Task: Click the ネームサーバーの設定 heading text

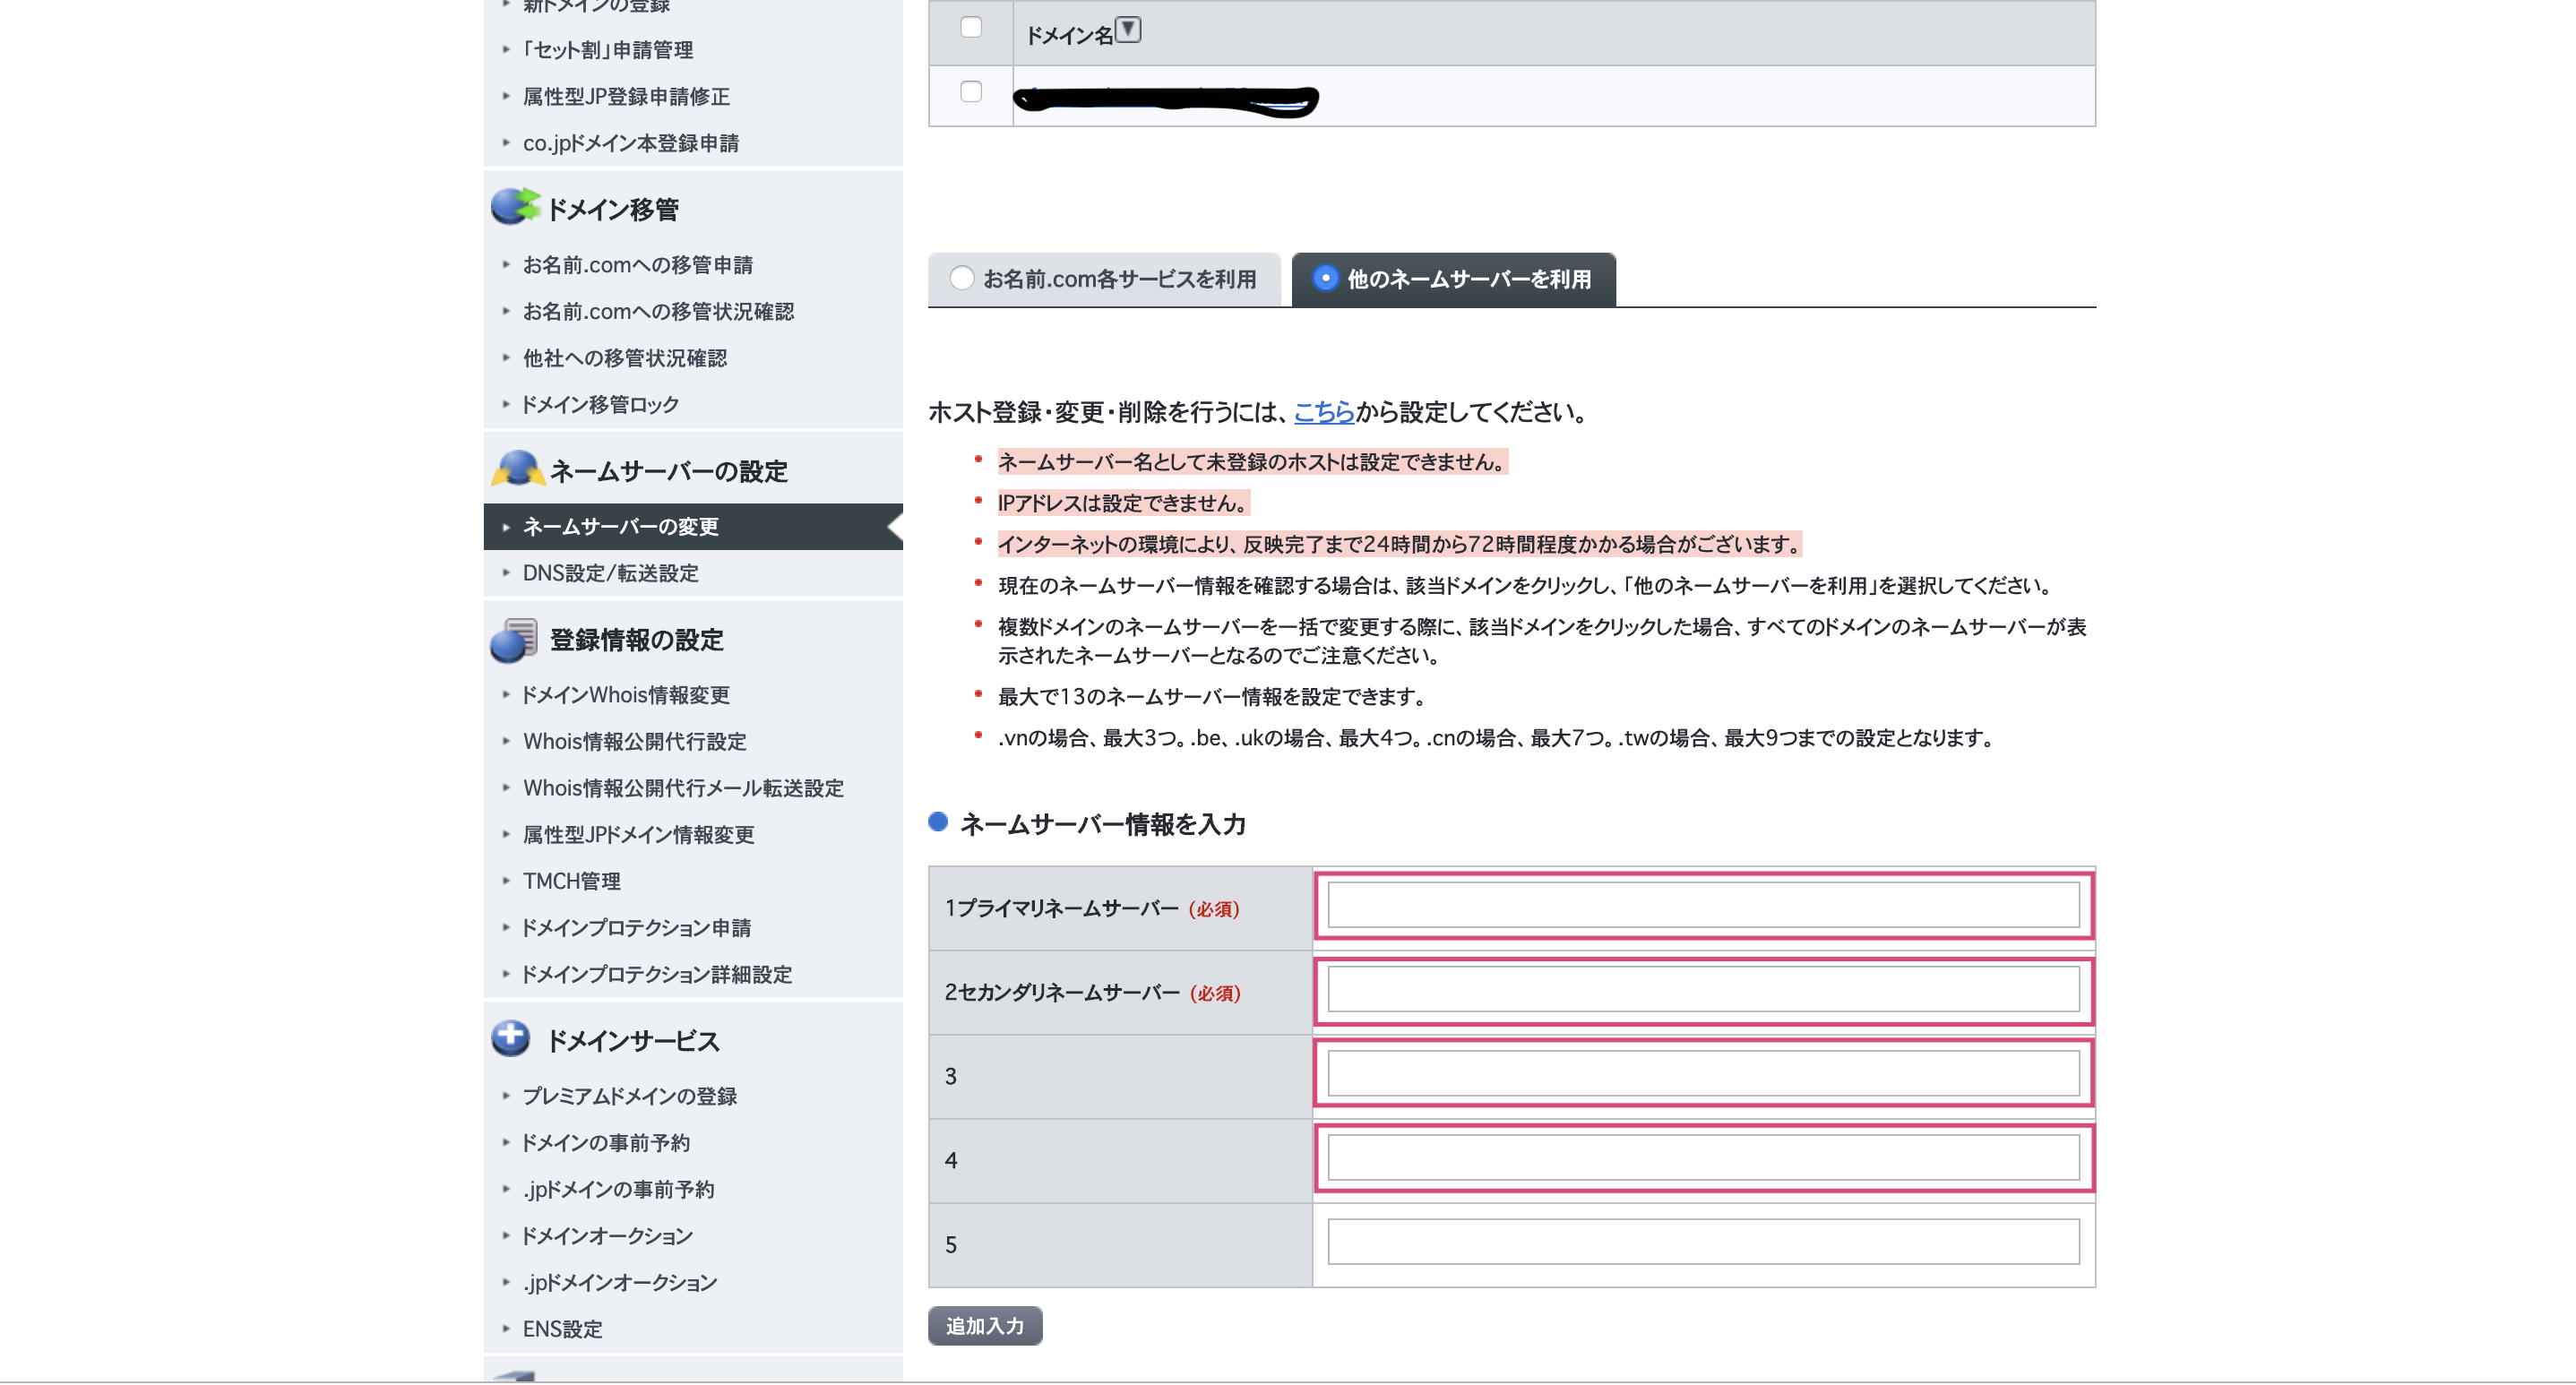Action: 669,471
